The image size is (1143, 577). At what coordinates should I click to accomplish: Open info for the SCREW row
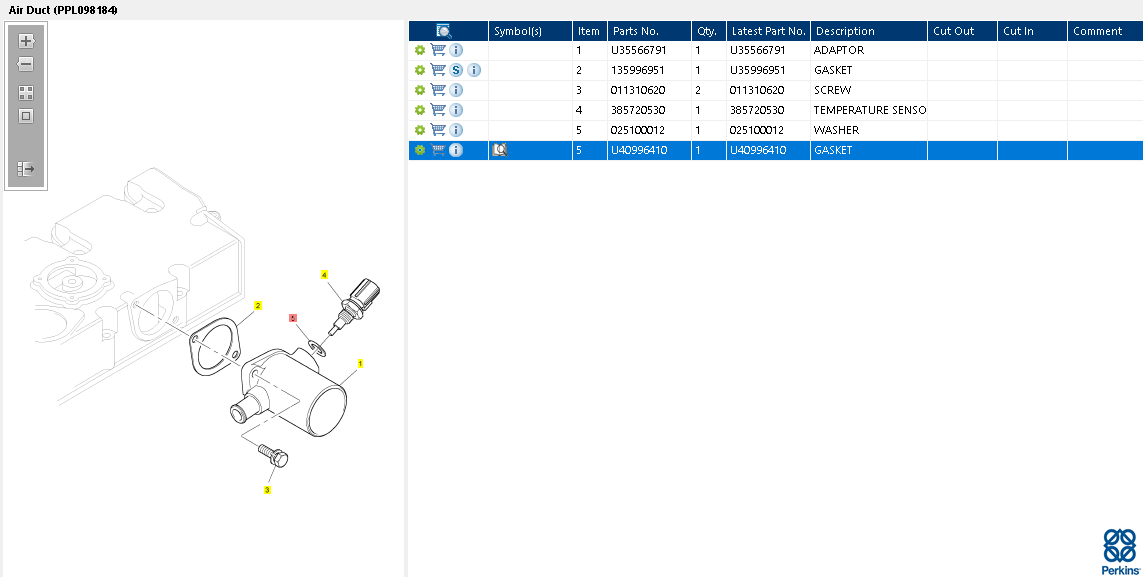tap(456, 90)
